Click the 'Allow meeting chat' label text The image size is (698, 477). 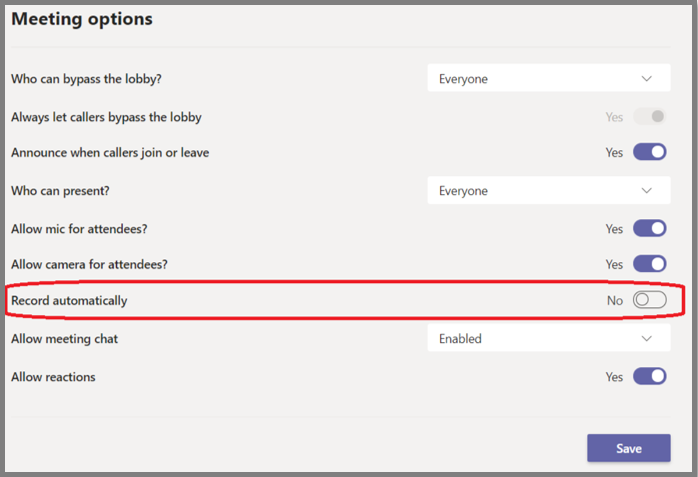pos(64,339)
